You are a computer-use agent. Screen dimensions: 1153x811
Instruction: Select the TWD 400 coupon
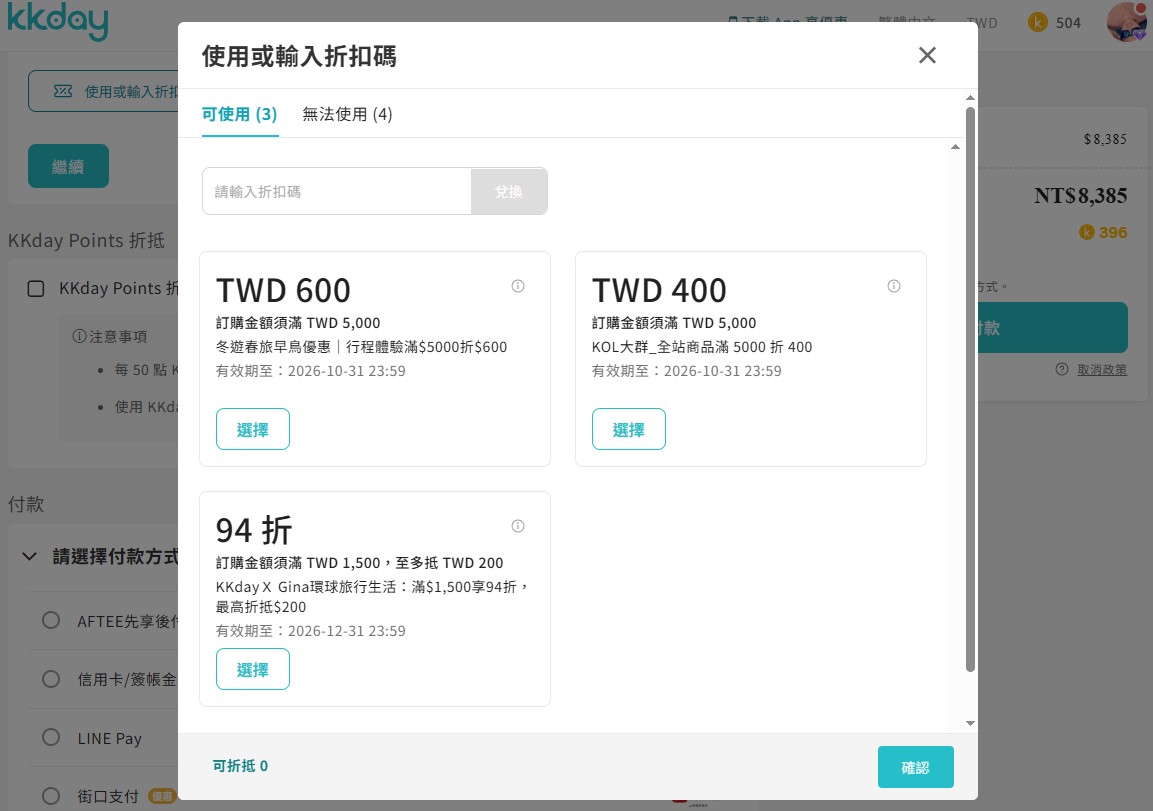coord(629,429)
